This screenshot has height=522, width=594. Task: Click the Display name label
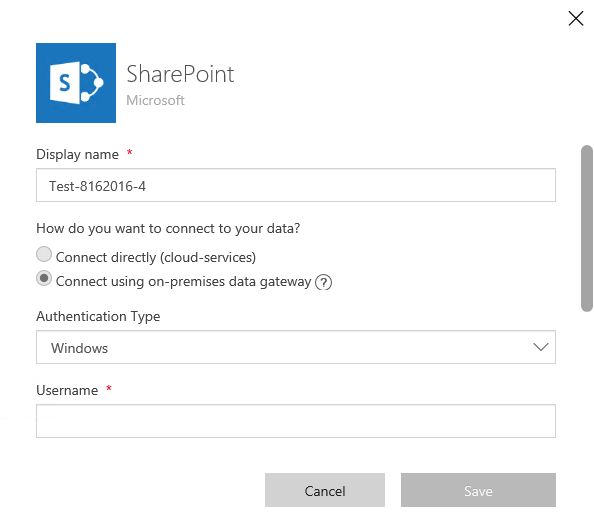(77, 155)
